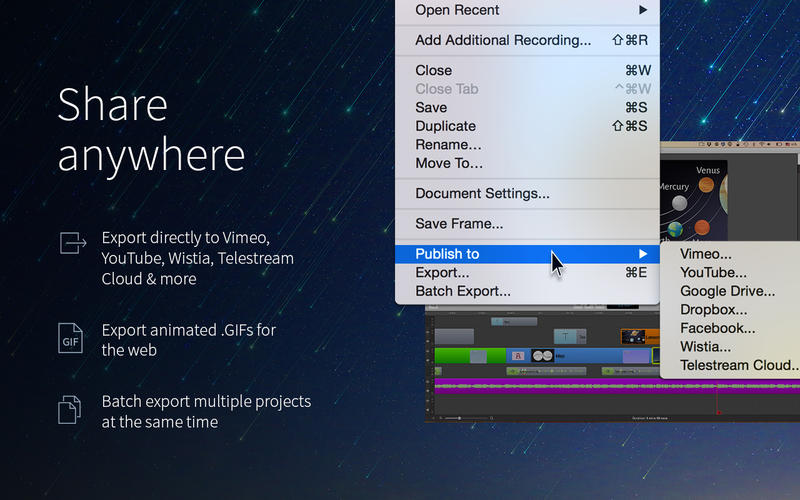800x500 pixels.
Task: Choose Duplicate in the menu
Action: coord(445,126)
